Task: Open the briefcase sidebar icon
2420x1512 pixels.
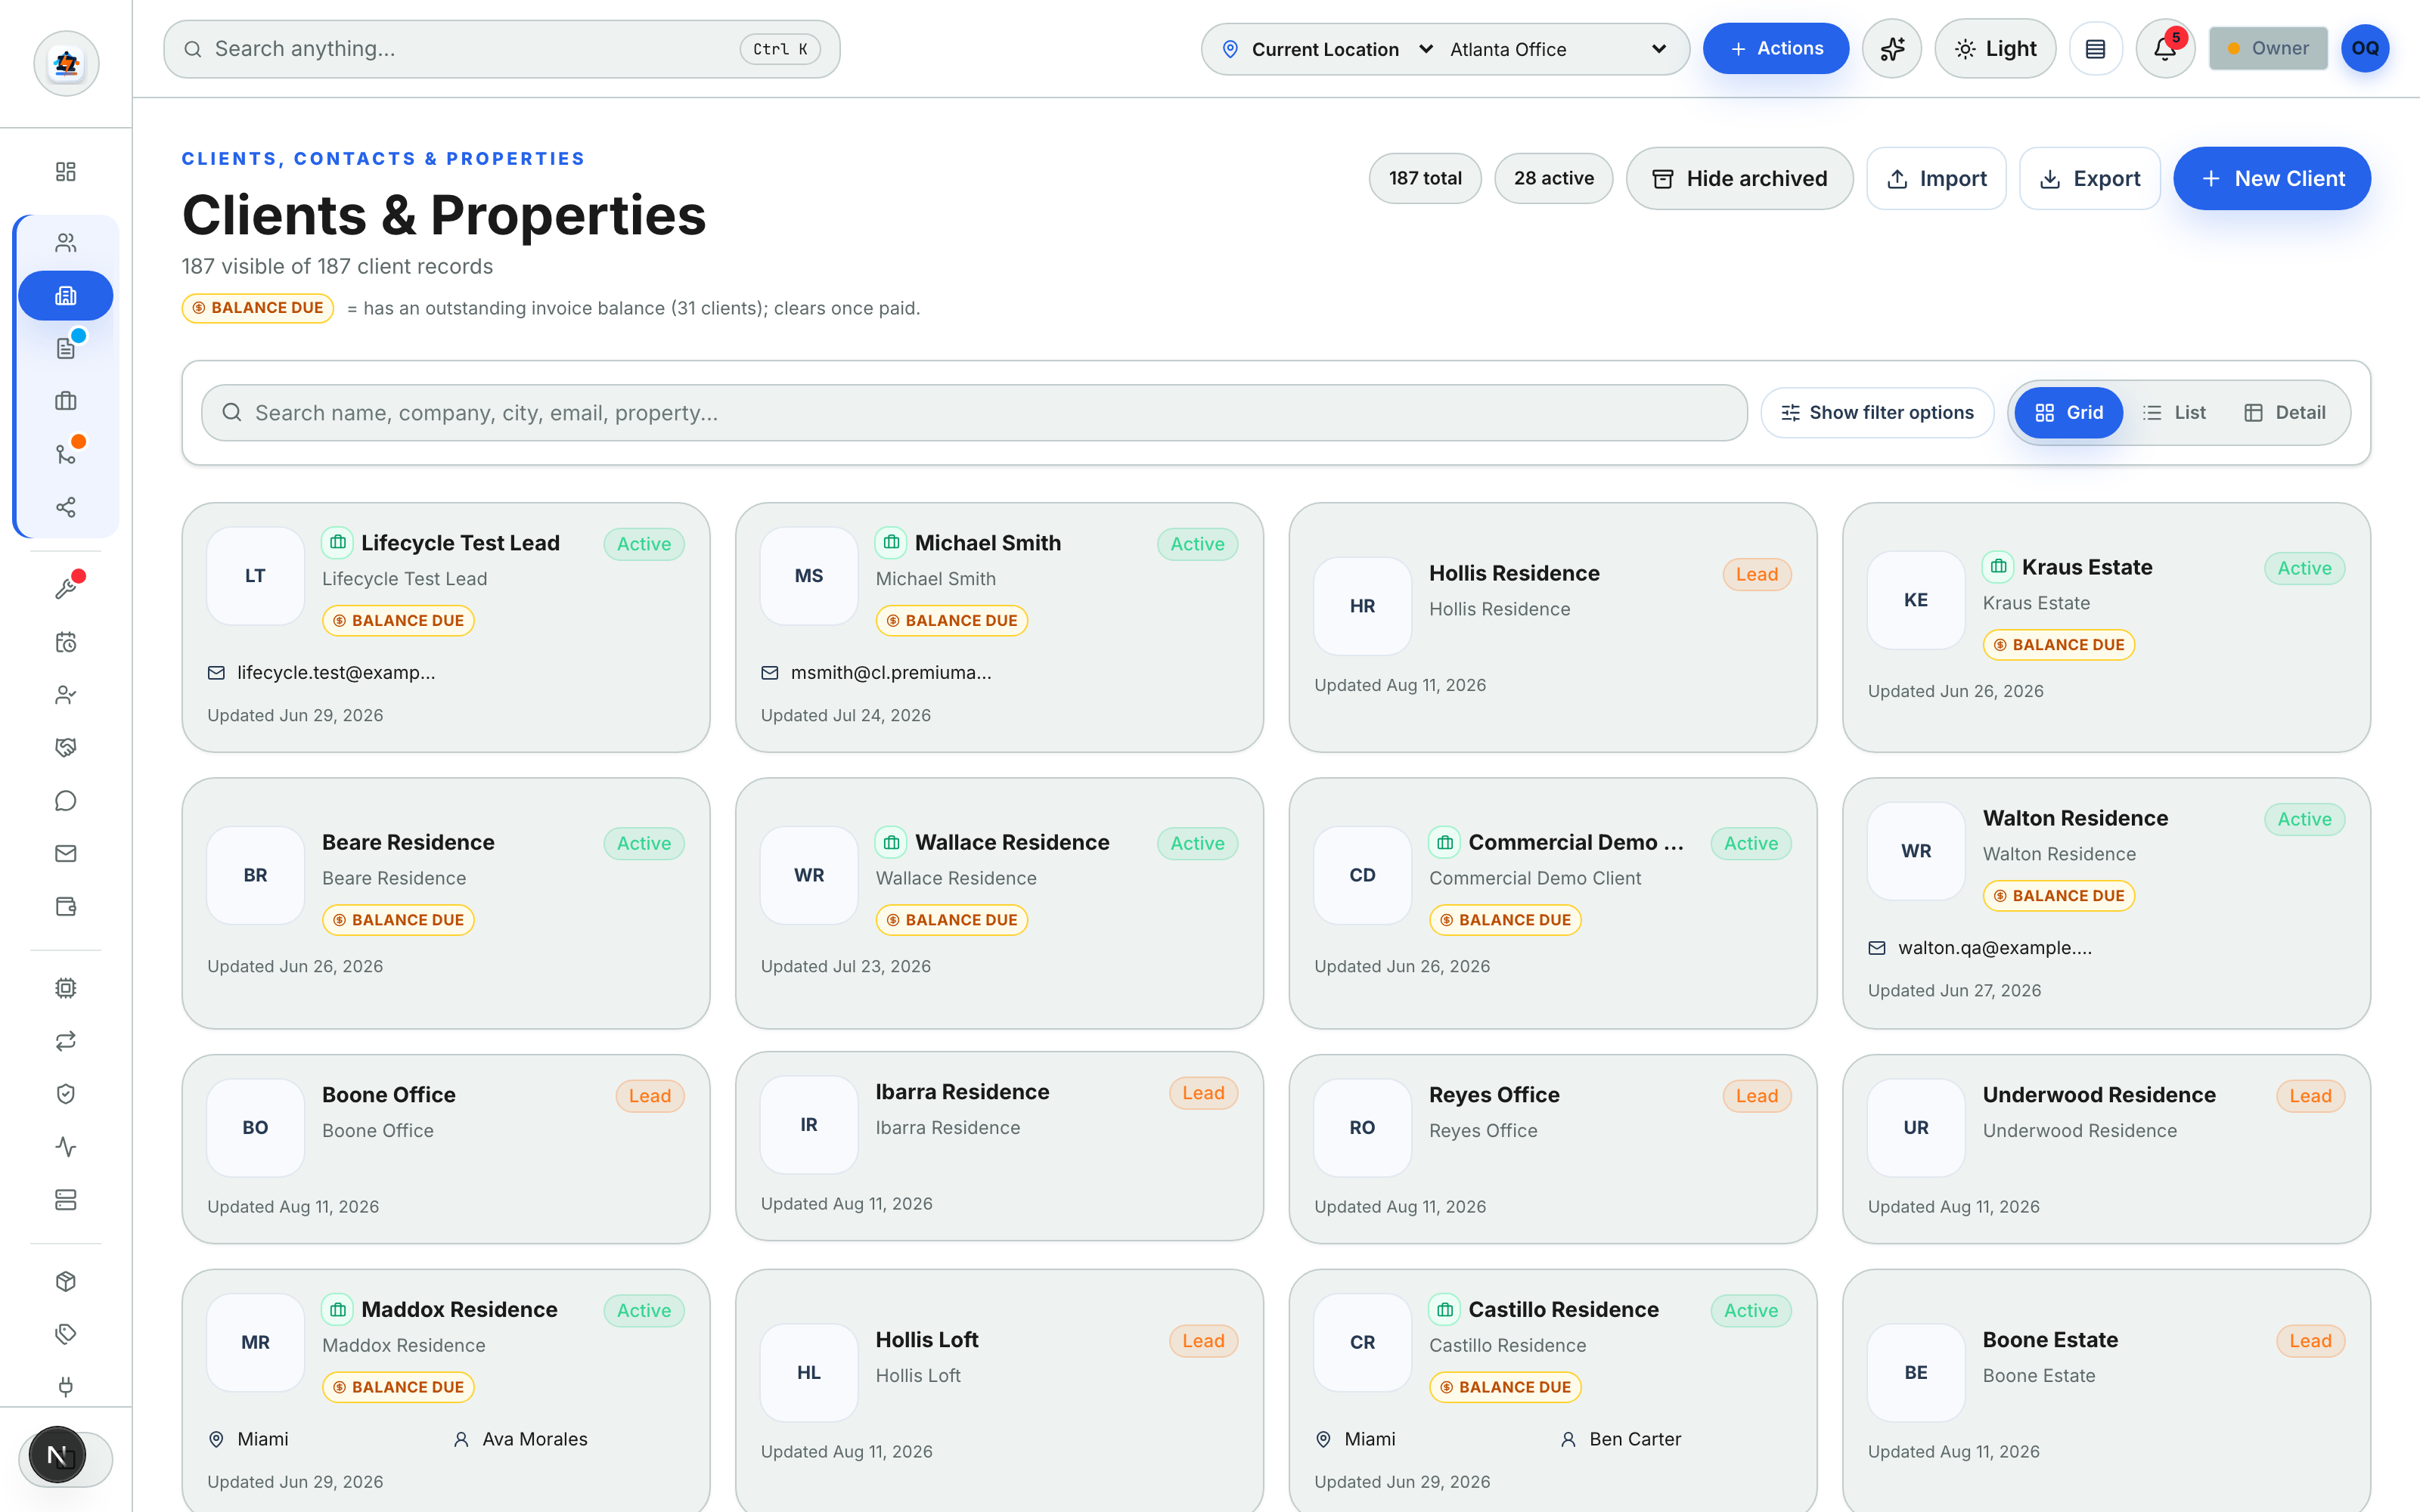Action: (66, 401)
